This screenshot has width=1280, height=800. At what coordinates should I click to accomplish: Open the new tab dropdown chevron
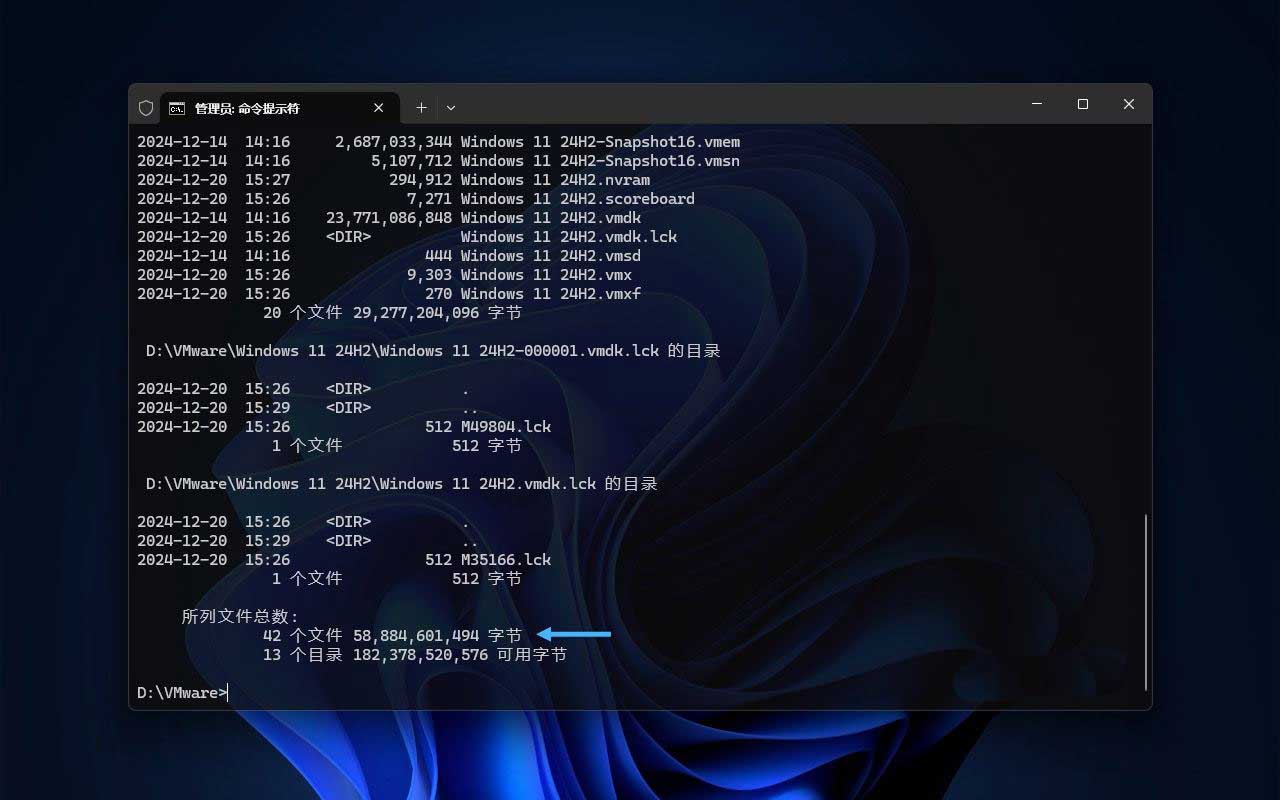pyautogui.click(x=450, y=107)
